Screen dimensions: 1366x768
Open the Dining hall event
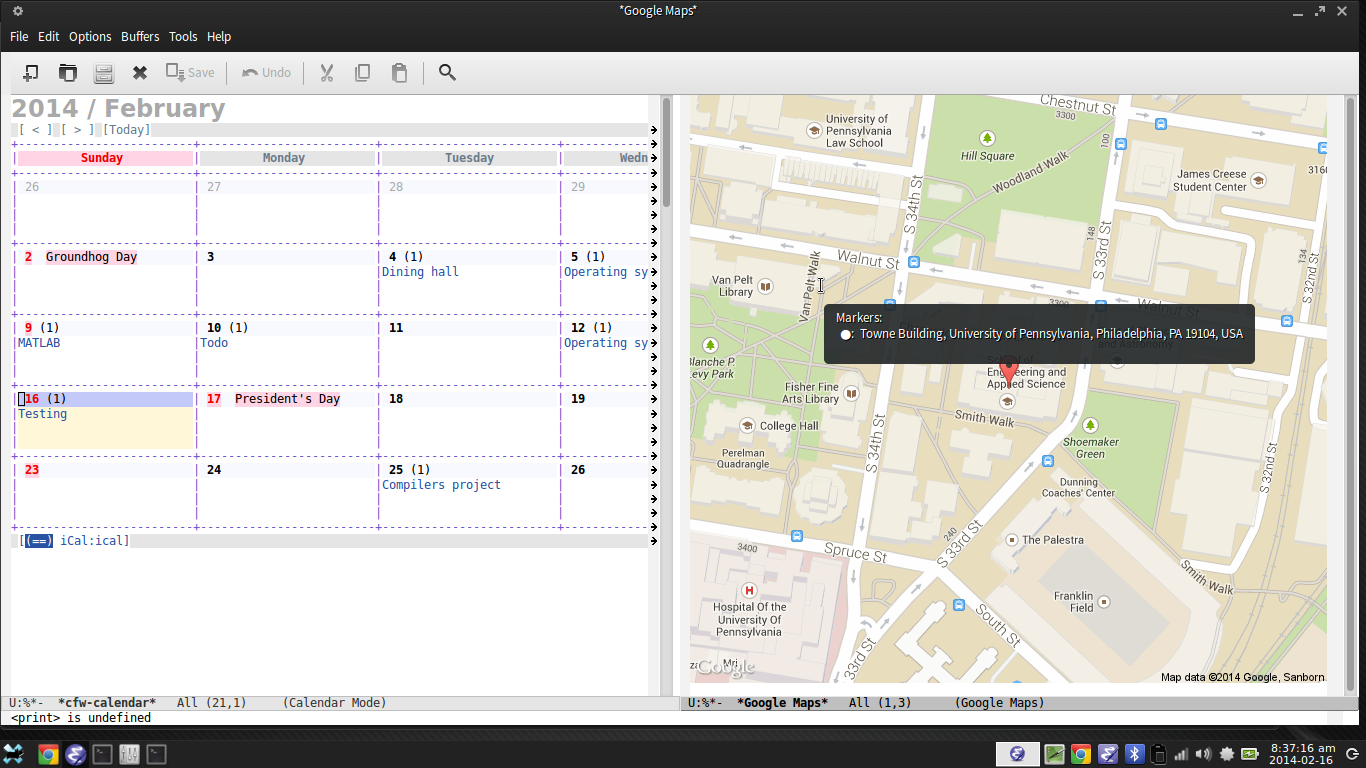pos(420,272)
